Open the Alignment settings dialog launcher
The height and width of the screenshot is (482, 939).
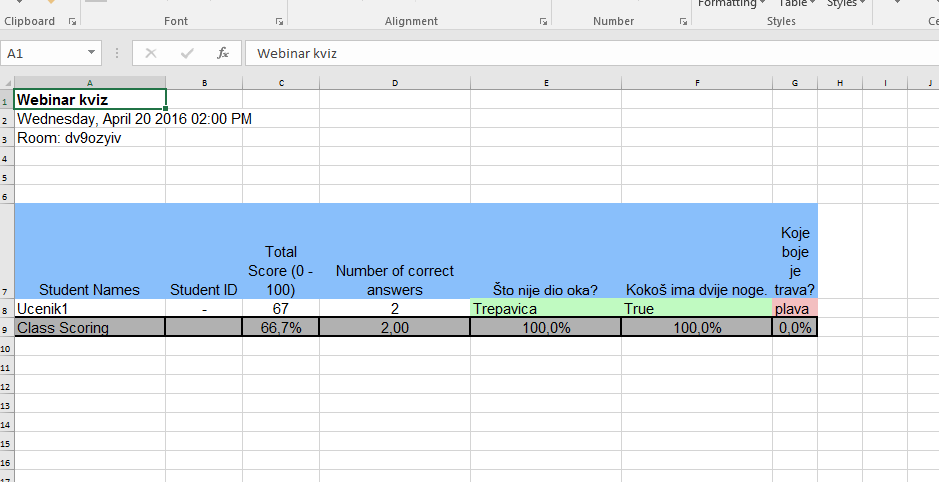tap(543, 21)
